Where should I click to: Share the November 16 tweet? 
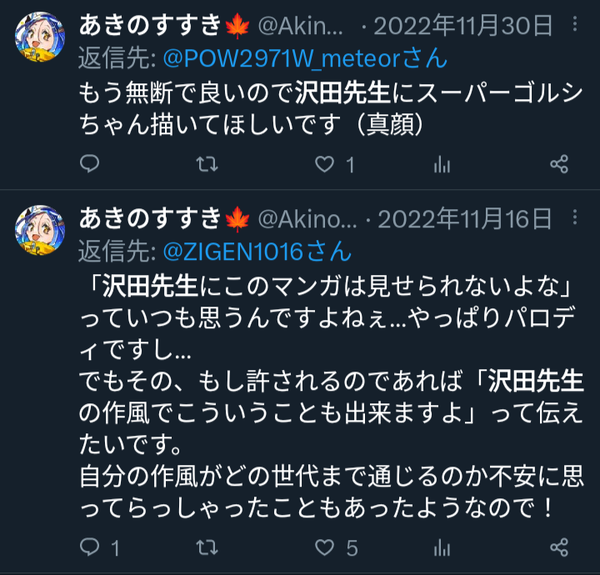coord(559,547)
